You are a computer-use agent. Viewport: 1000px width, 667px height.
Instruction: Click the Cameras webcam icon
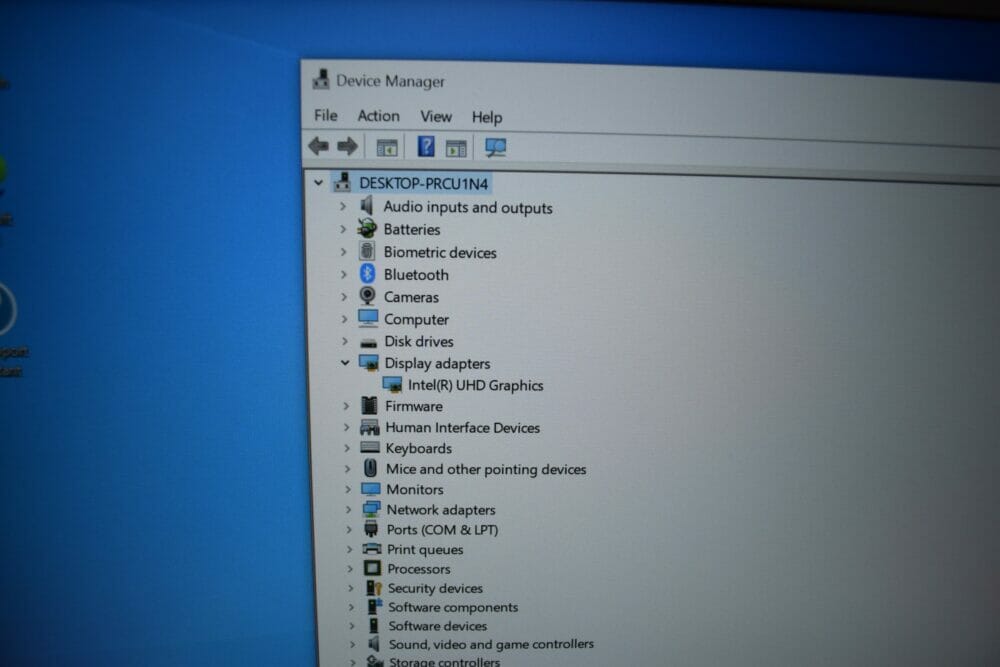point(367,296)
